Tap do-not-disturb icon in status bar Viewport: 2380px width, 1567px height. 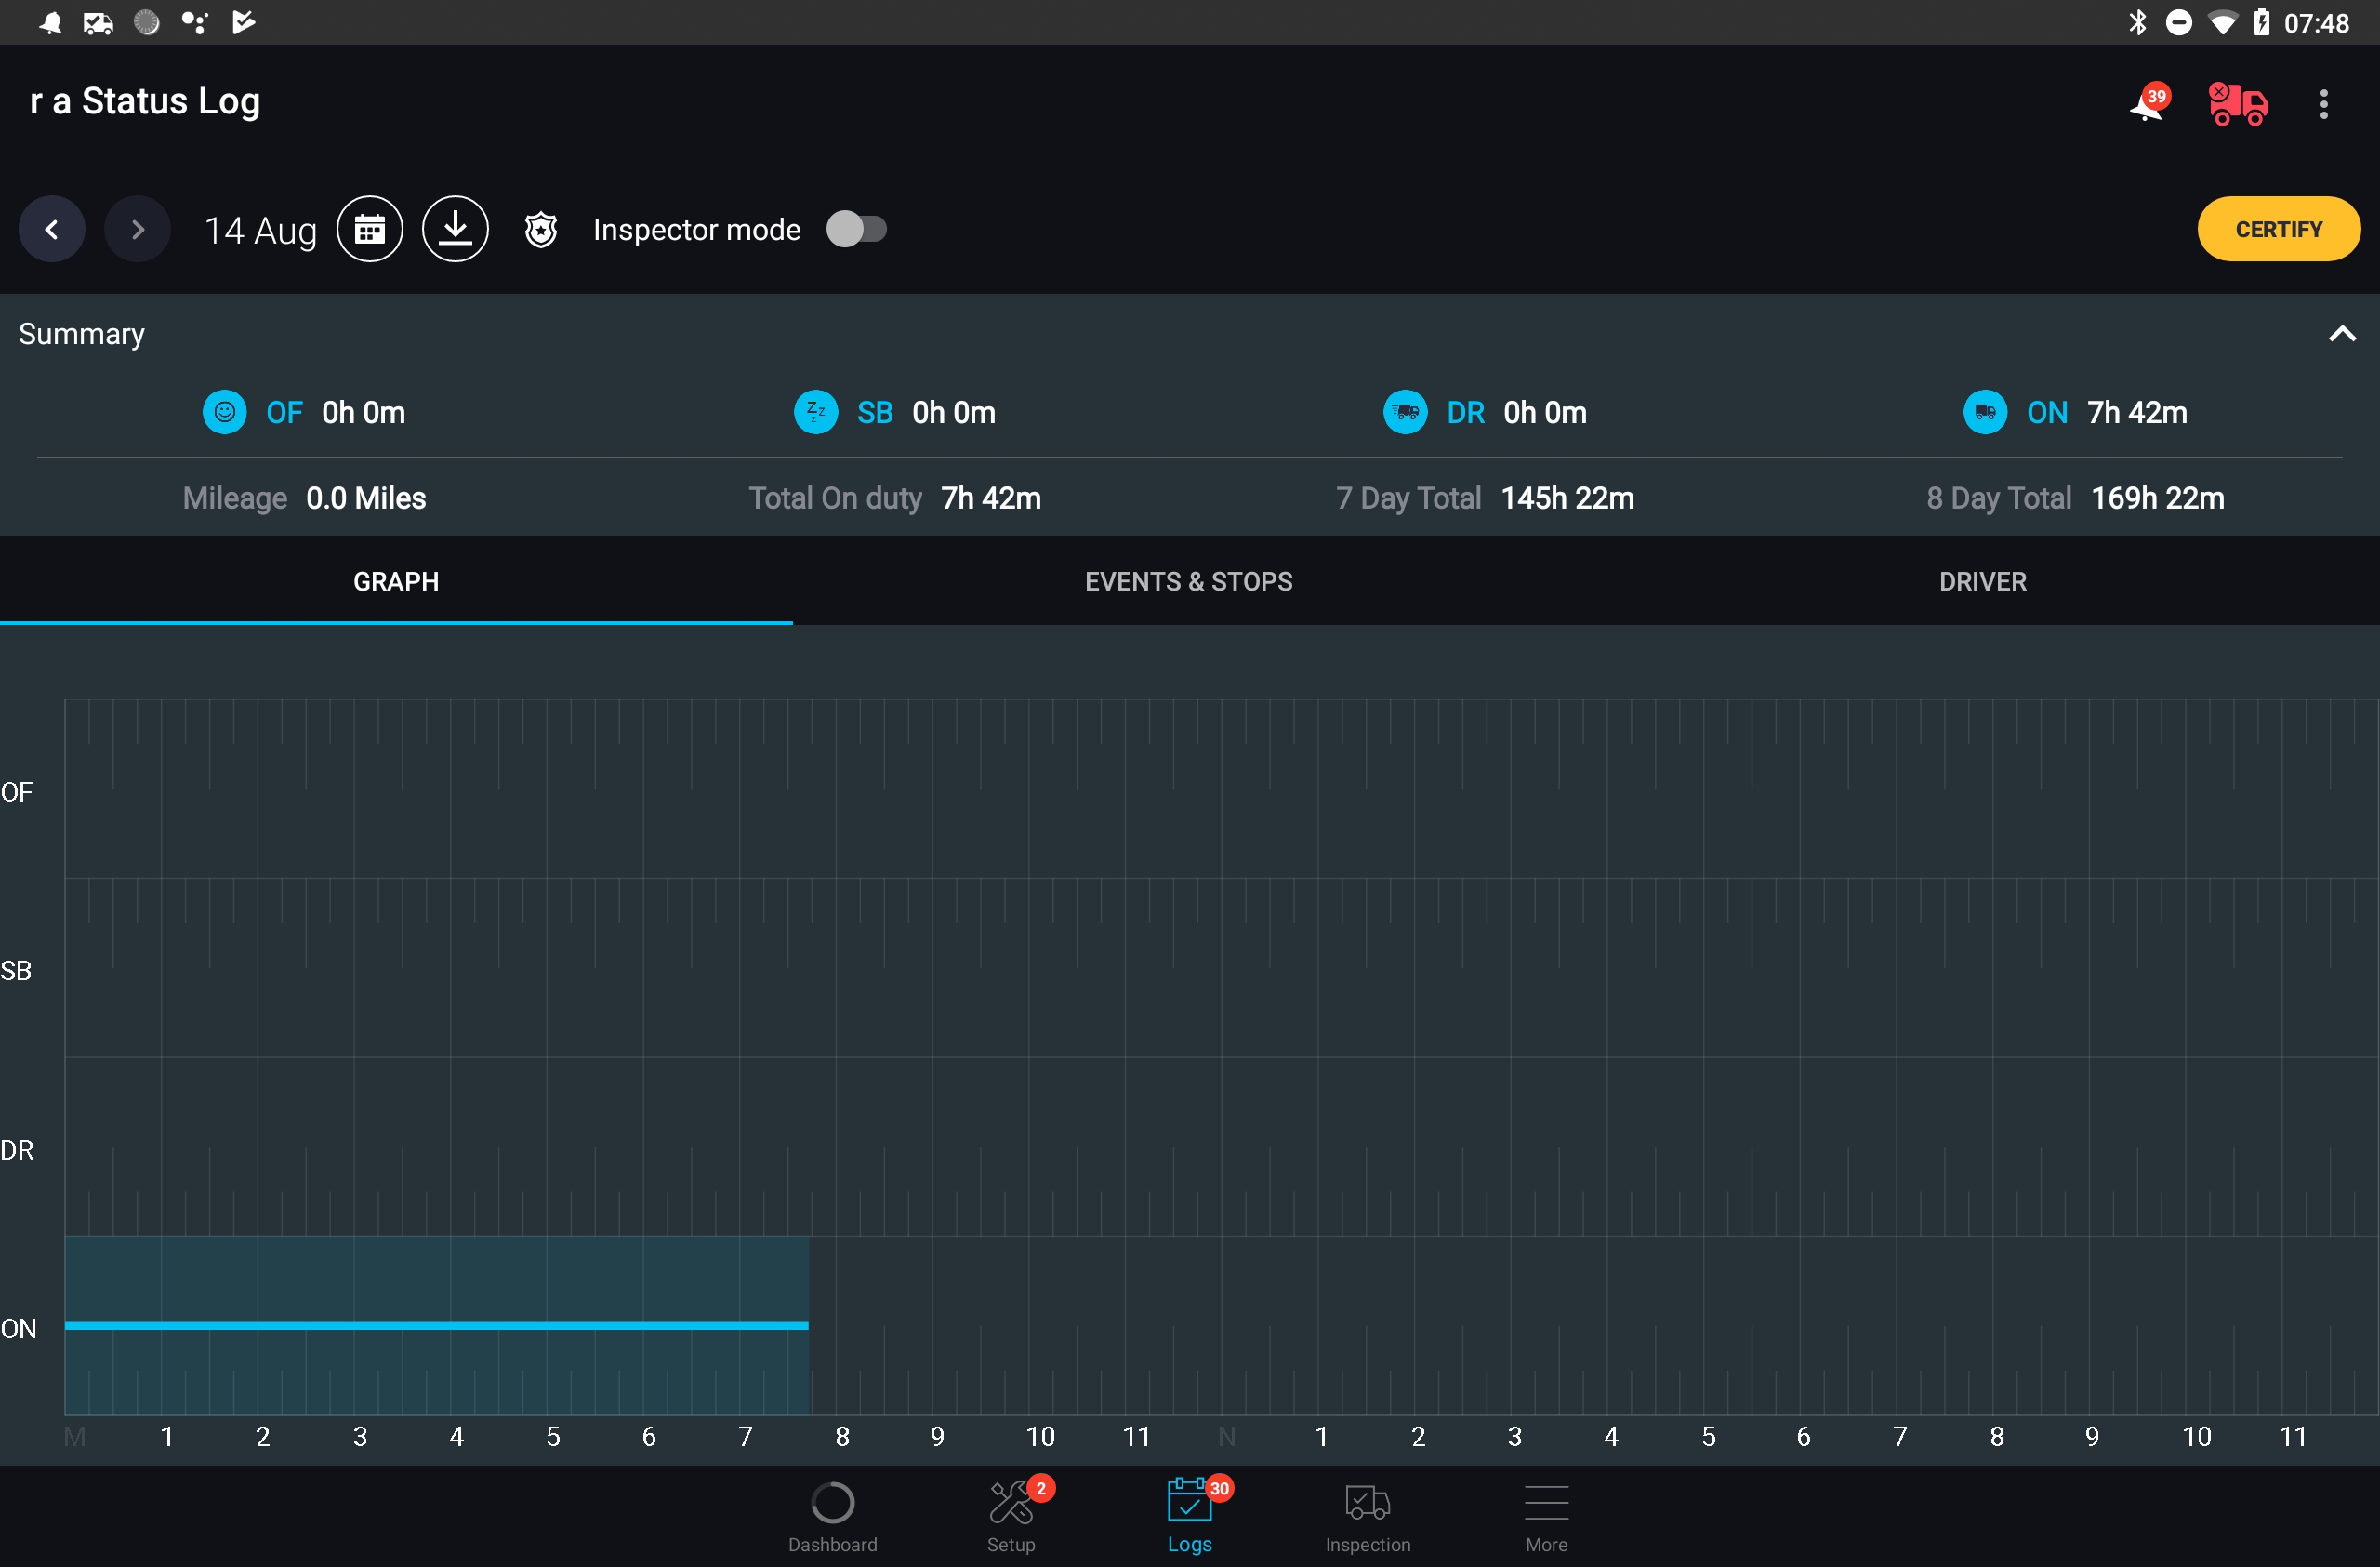2179,22
